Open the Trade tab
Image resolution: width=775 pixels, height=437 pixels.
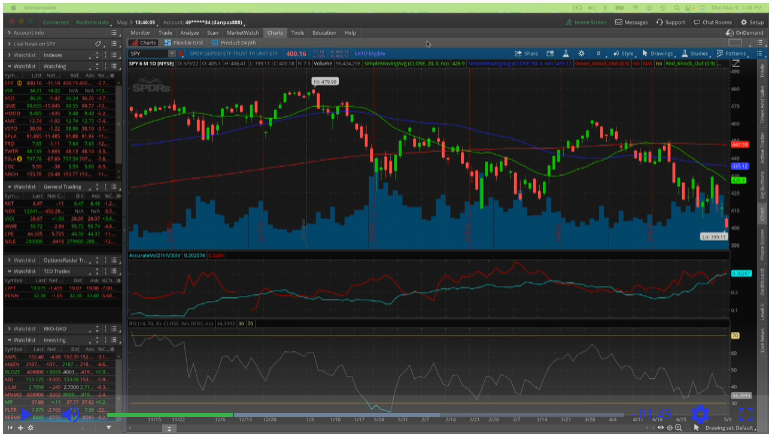pyautogui.click(x=165, y=33)
